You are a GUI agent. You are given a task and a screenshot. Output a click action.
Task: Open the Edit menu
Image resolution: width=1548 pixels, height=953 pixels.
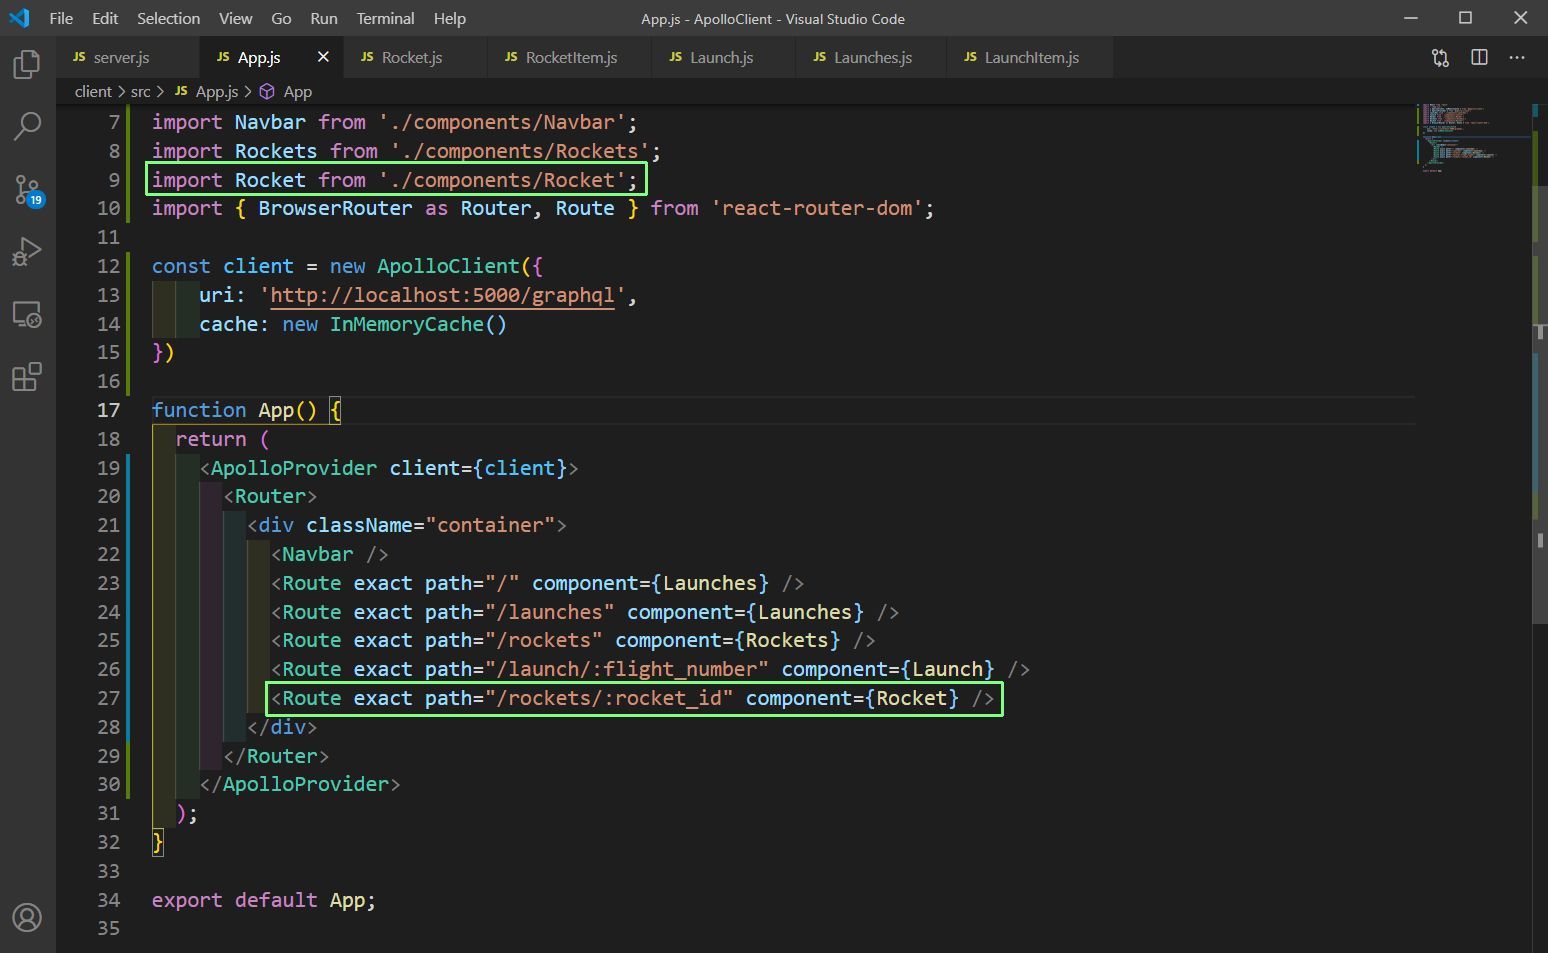pos(105,18)
